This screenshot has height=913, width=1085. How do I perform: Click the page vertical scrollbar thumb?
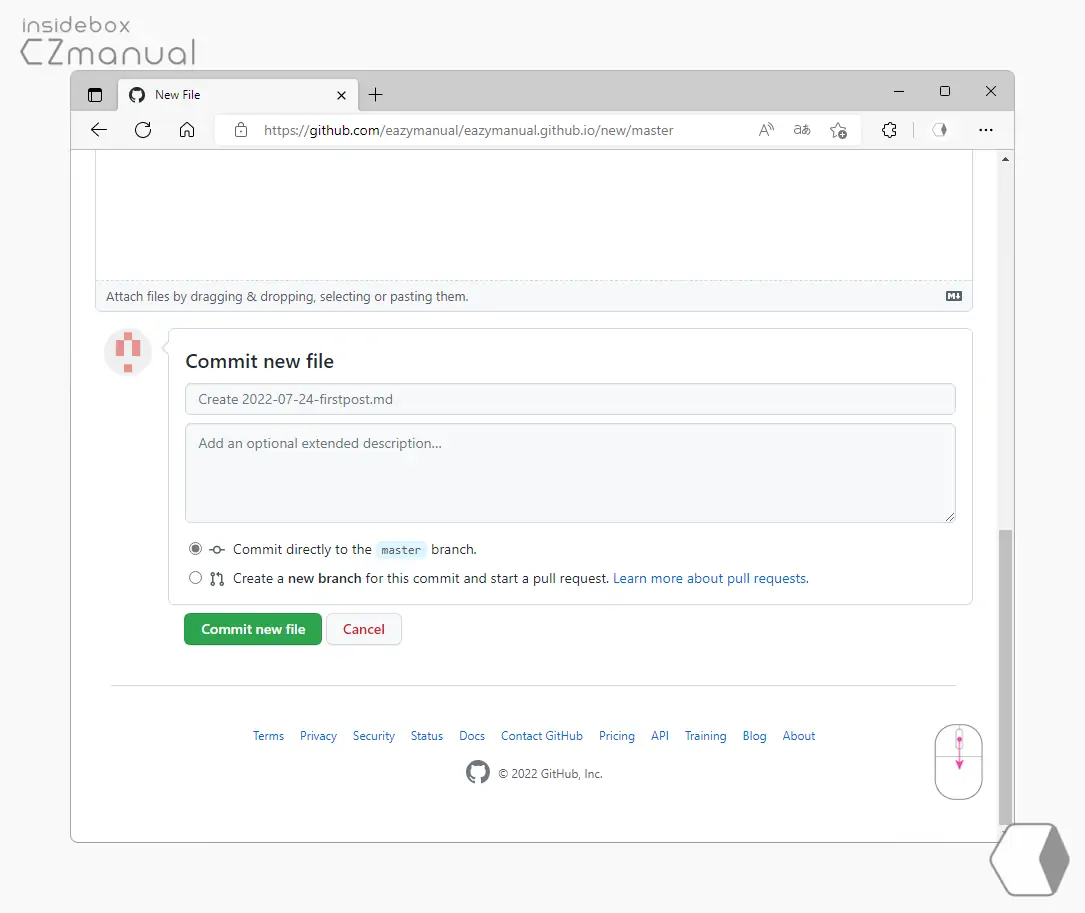(x=1005, y=677)
